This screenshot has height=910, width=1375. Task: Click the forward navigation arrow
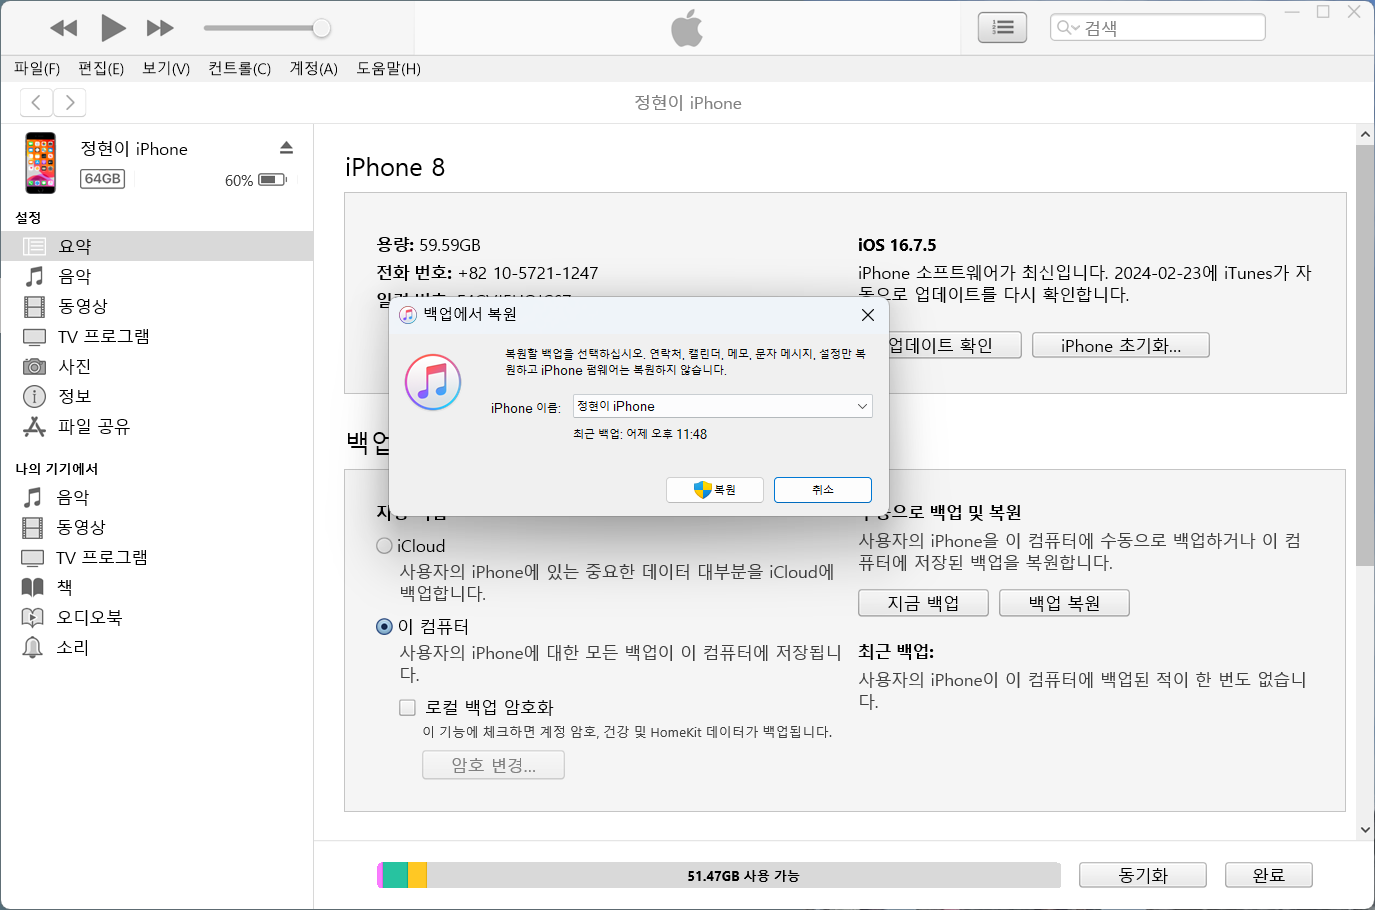(69, 102)
